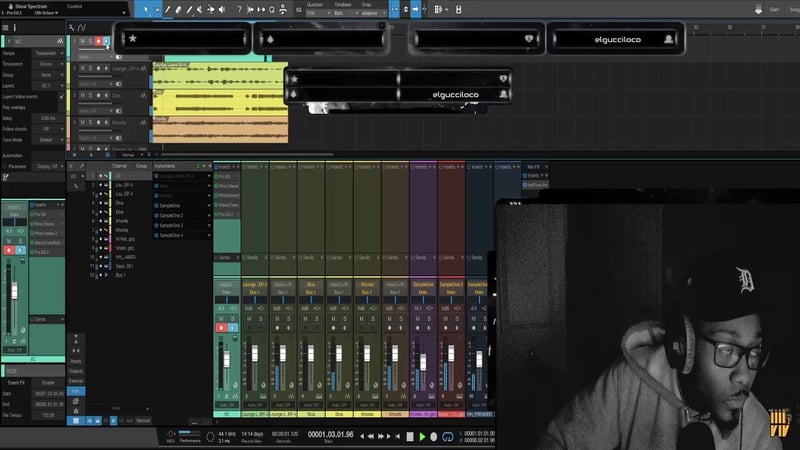
Task: Toggle the Loop button in transport
Action: click(x=447, y=437)
